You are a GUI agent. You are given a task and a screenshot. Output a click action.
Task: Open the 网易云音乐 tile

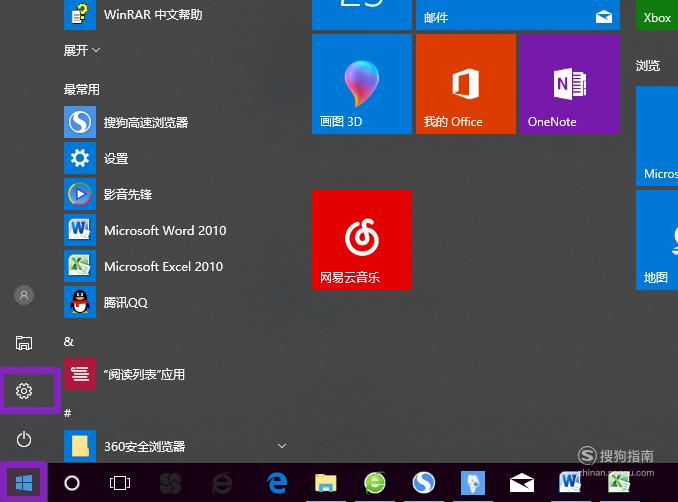pos(362,240)
